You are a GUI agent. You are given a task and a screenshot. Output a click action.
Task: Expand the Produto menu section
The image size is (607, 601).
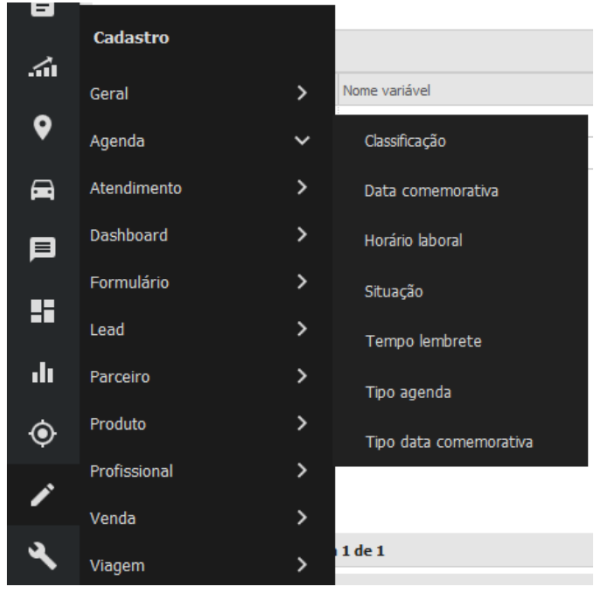coord(200,424)
